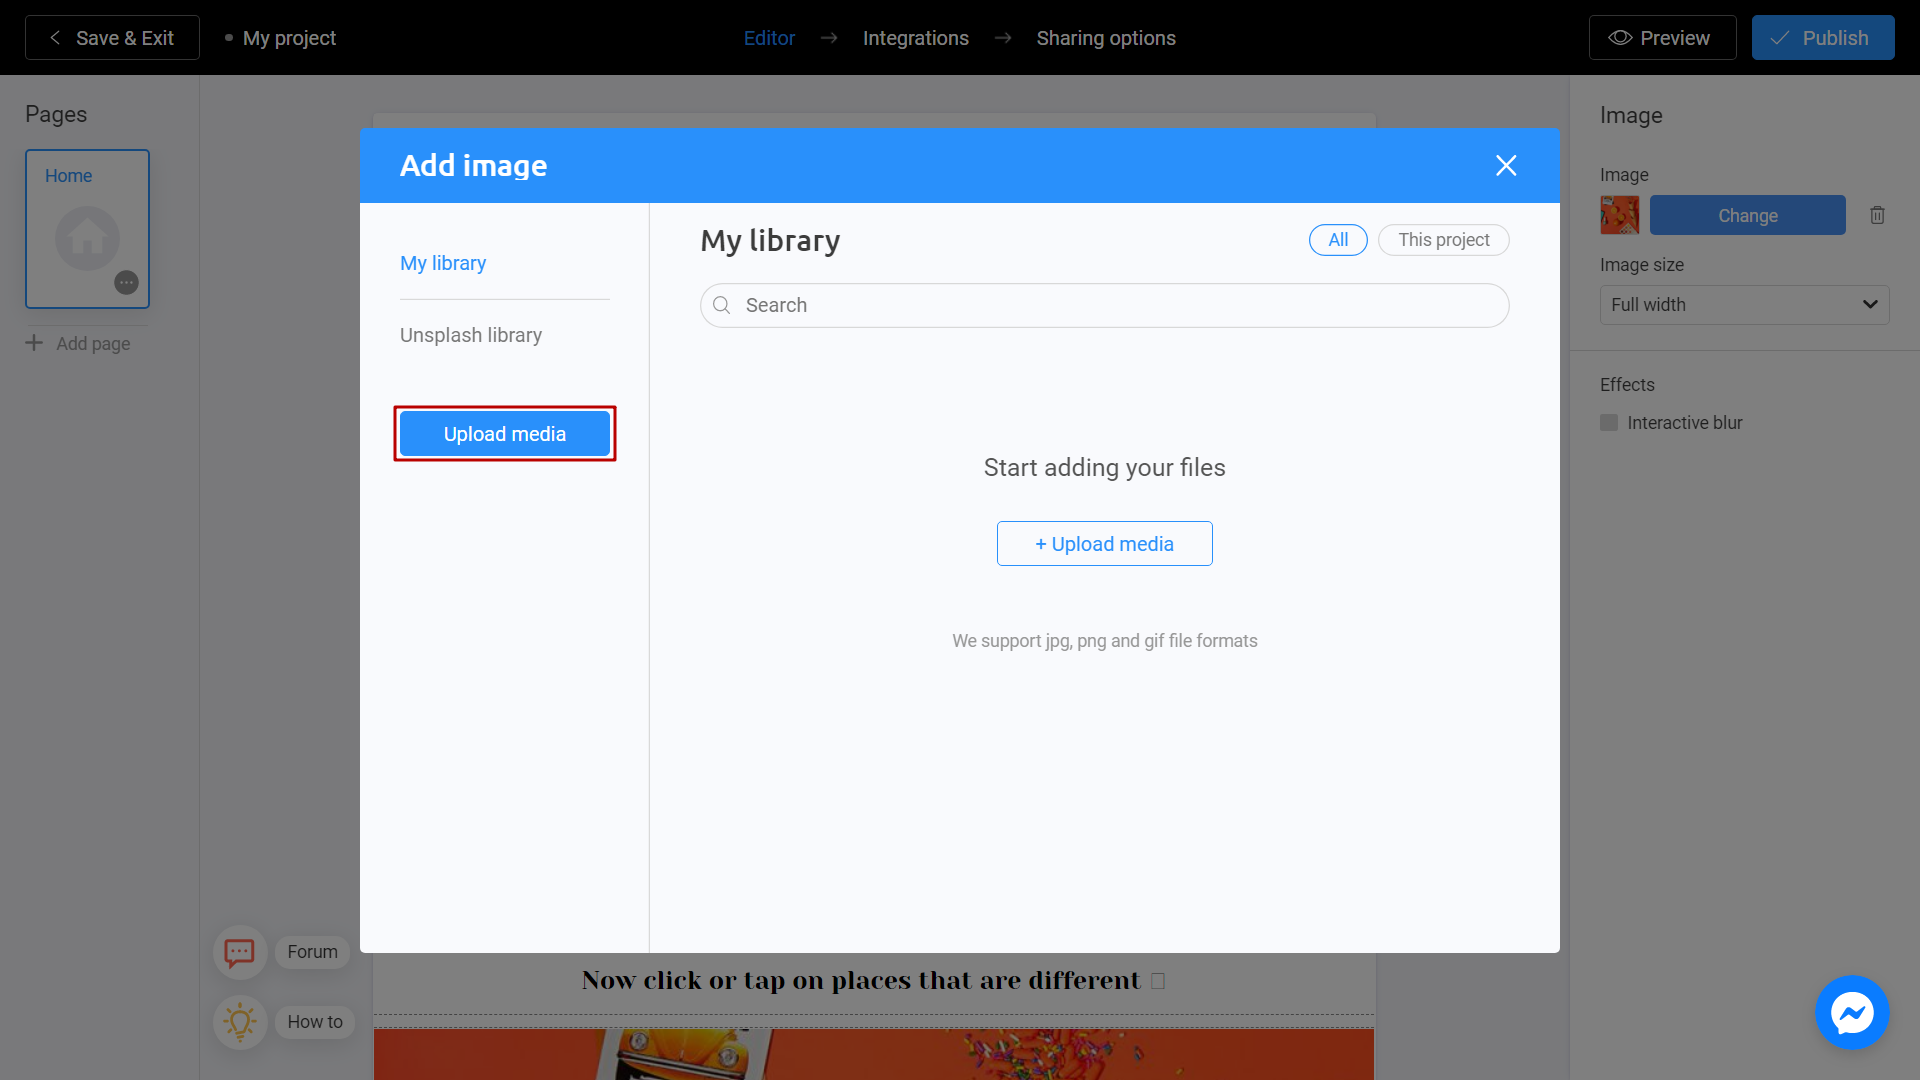The height and width of the screenshot is (1080, 1920).
Task: Click the close dialog icon
Action: [1507, 166]
